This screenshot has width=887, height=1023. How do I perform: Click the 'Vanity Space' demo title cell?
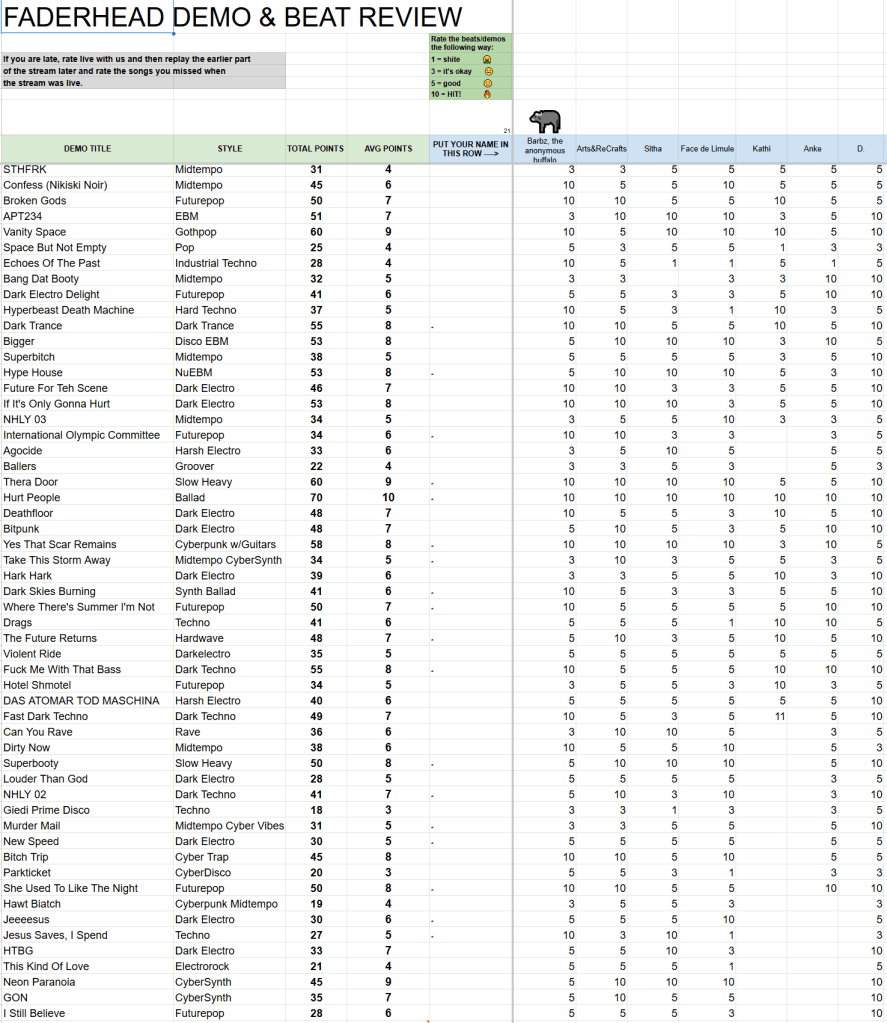[x=35, y=232]
